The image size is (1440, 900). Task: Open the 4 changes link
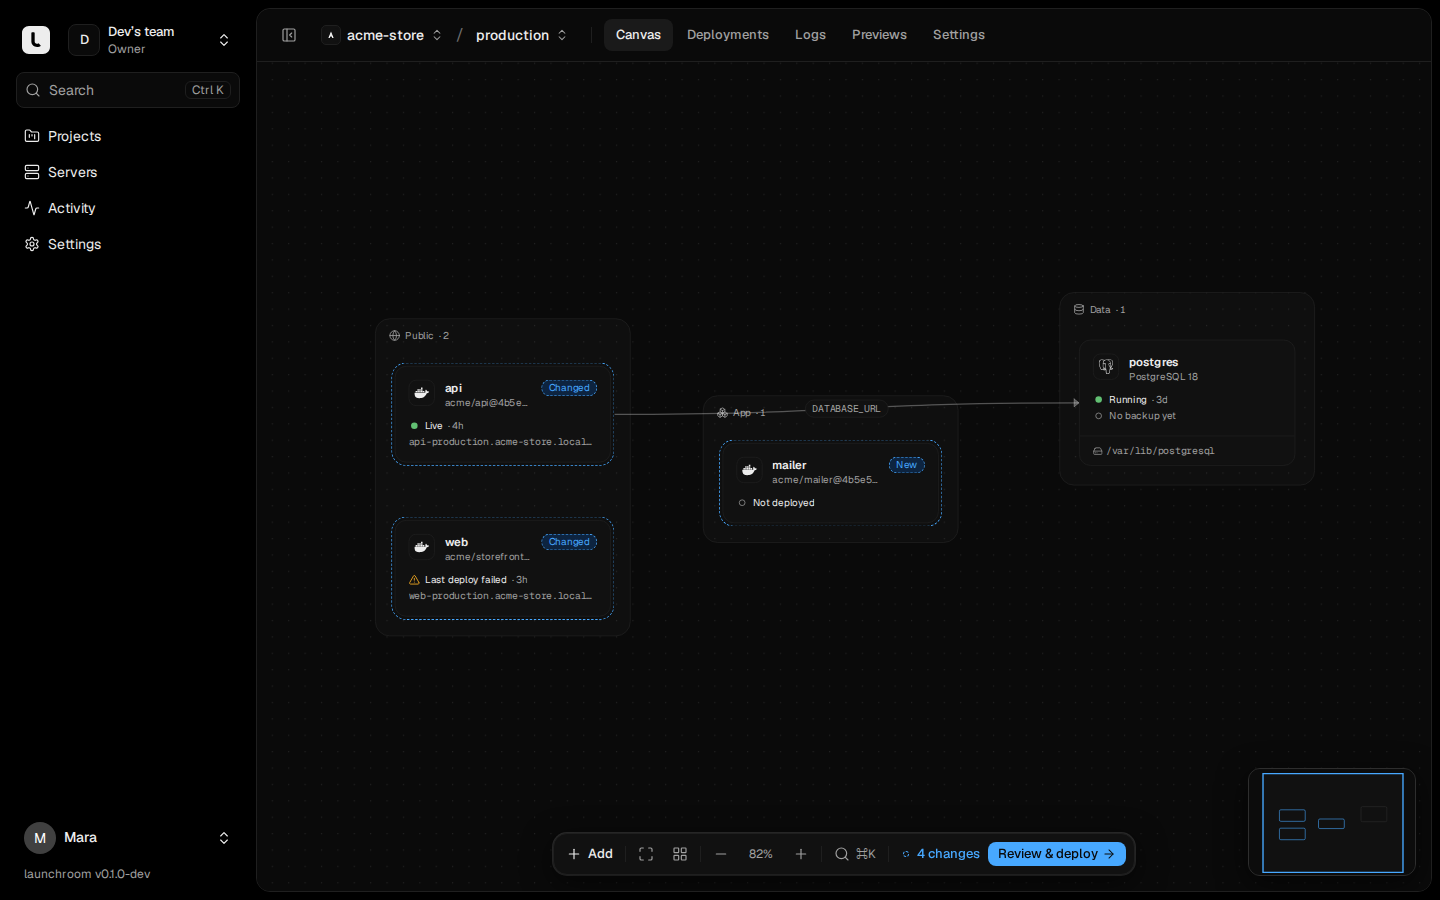(940, 854)
